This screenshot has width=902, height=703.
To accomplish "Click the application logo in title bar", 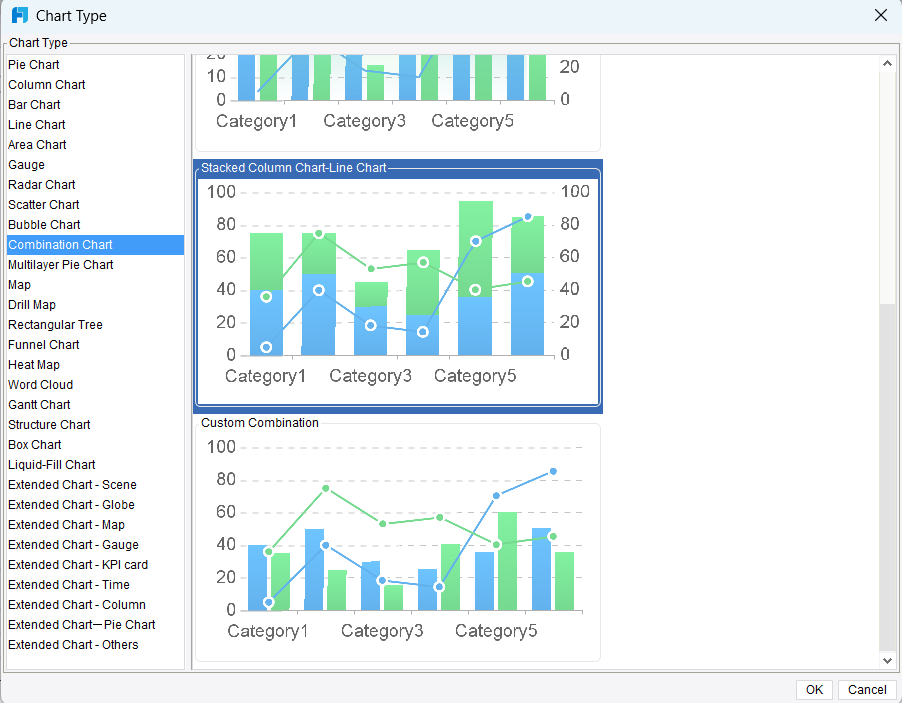I will pos(20,16).
